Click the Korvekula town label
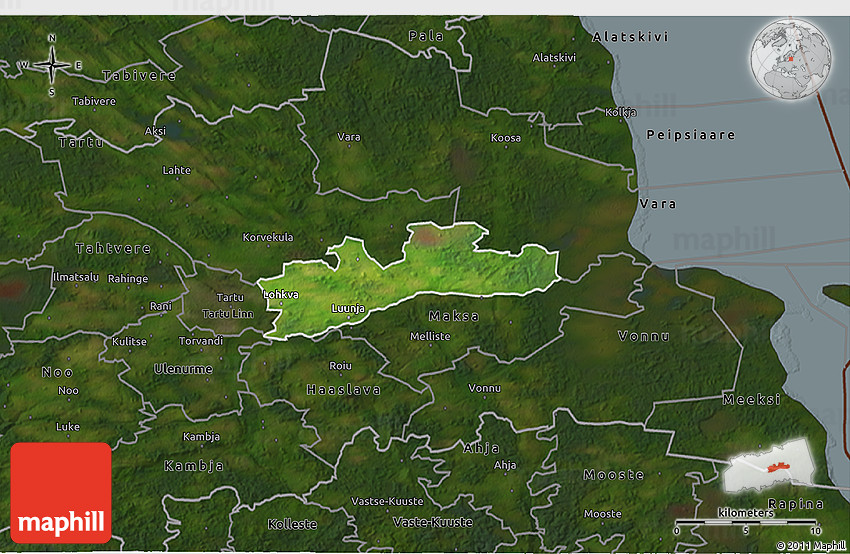 268,237
